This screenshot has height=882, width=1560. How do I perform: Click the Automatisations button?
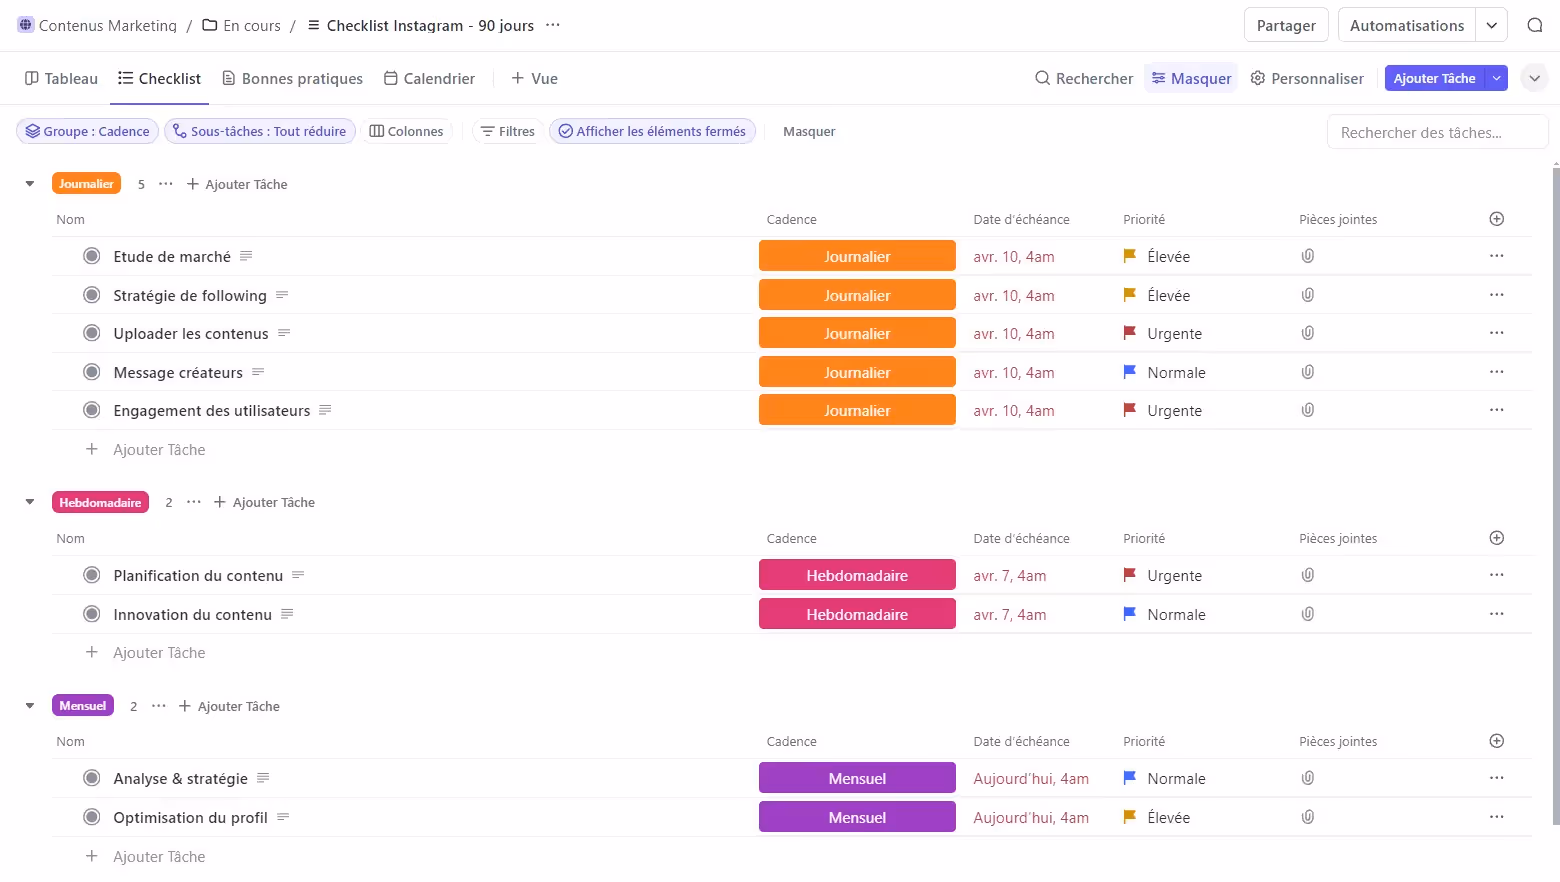1406,25
